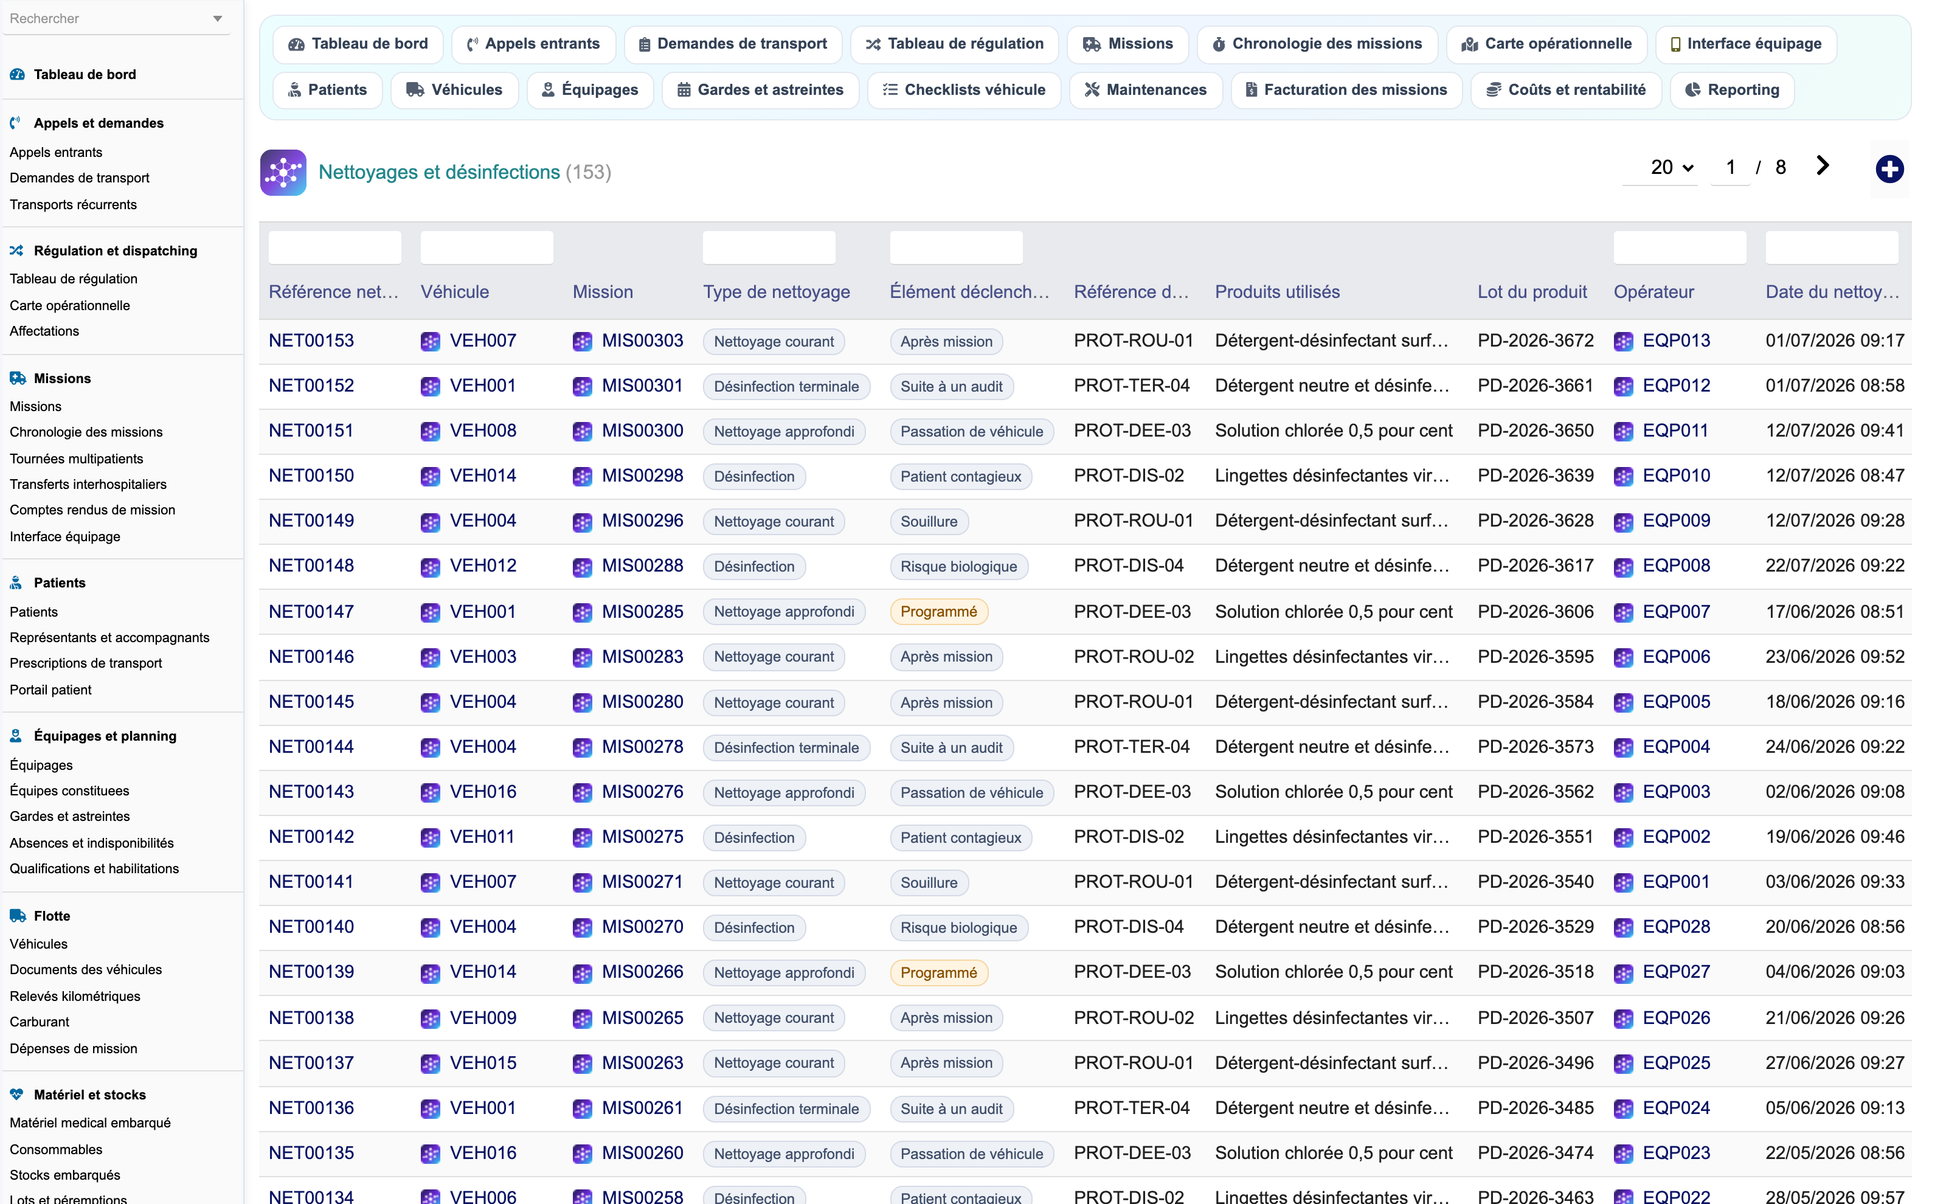Click the Opérateur column filter field
Screen dimensions: 1946x1204
[1680, 248]
